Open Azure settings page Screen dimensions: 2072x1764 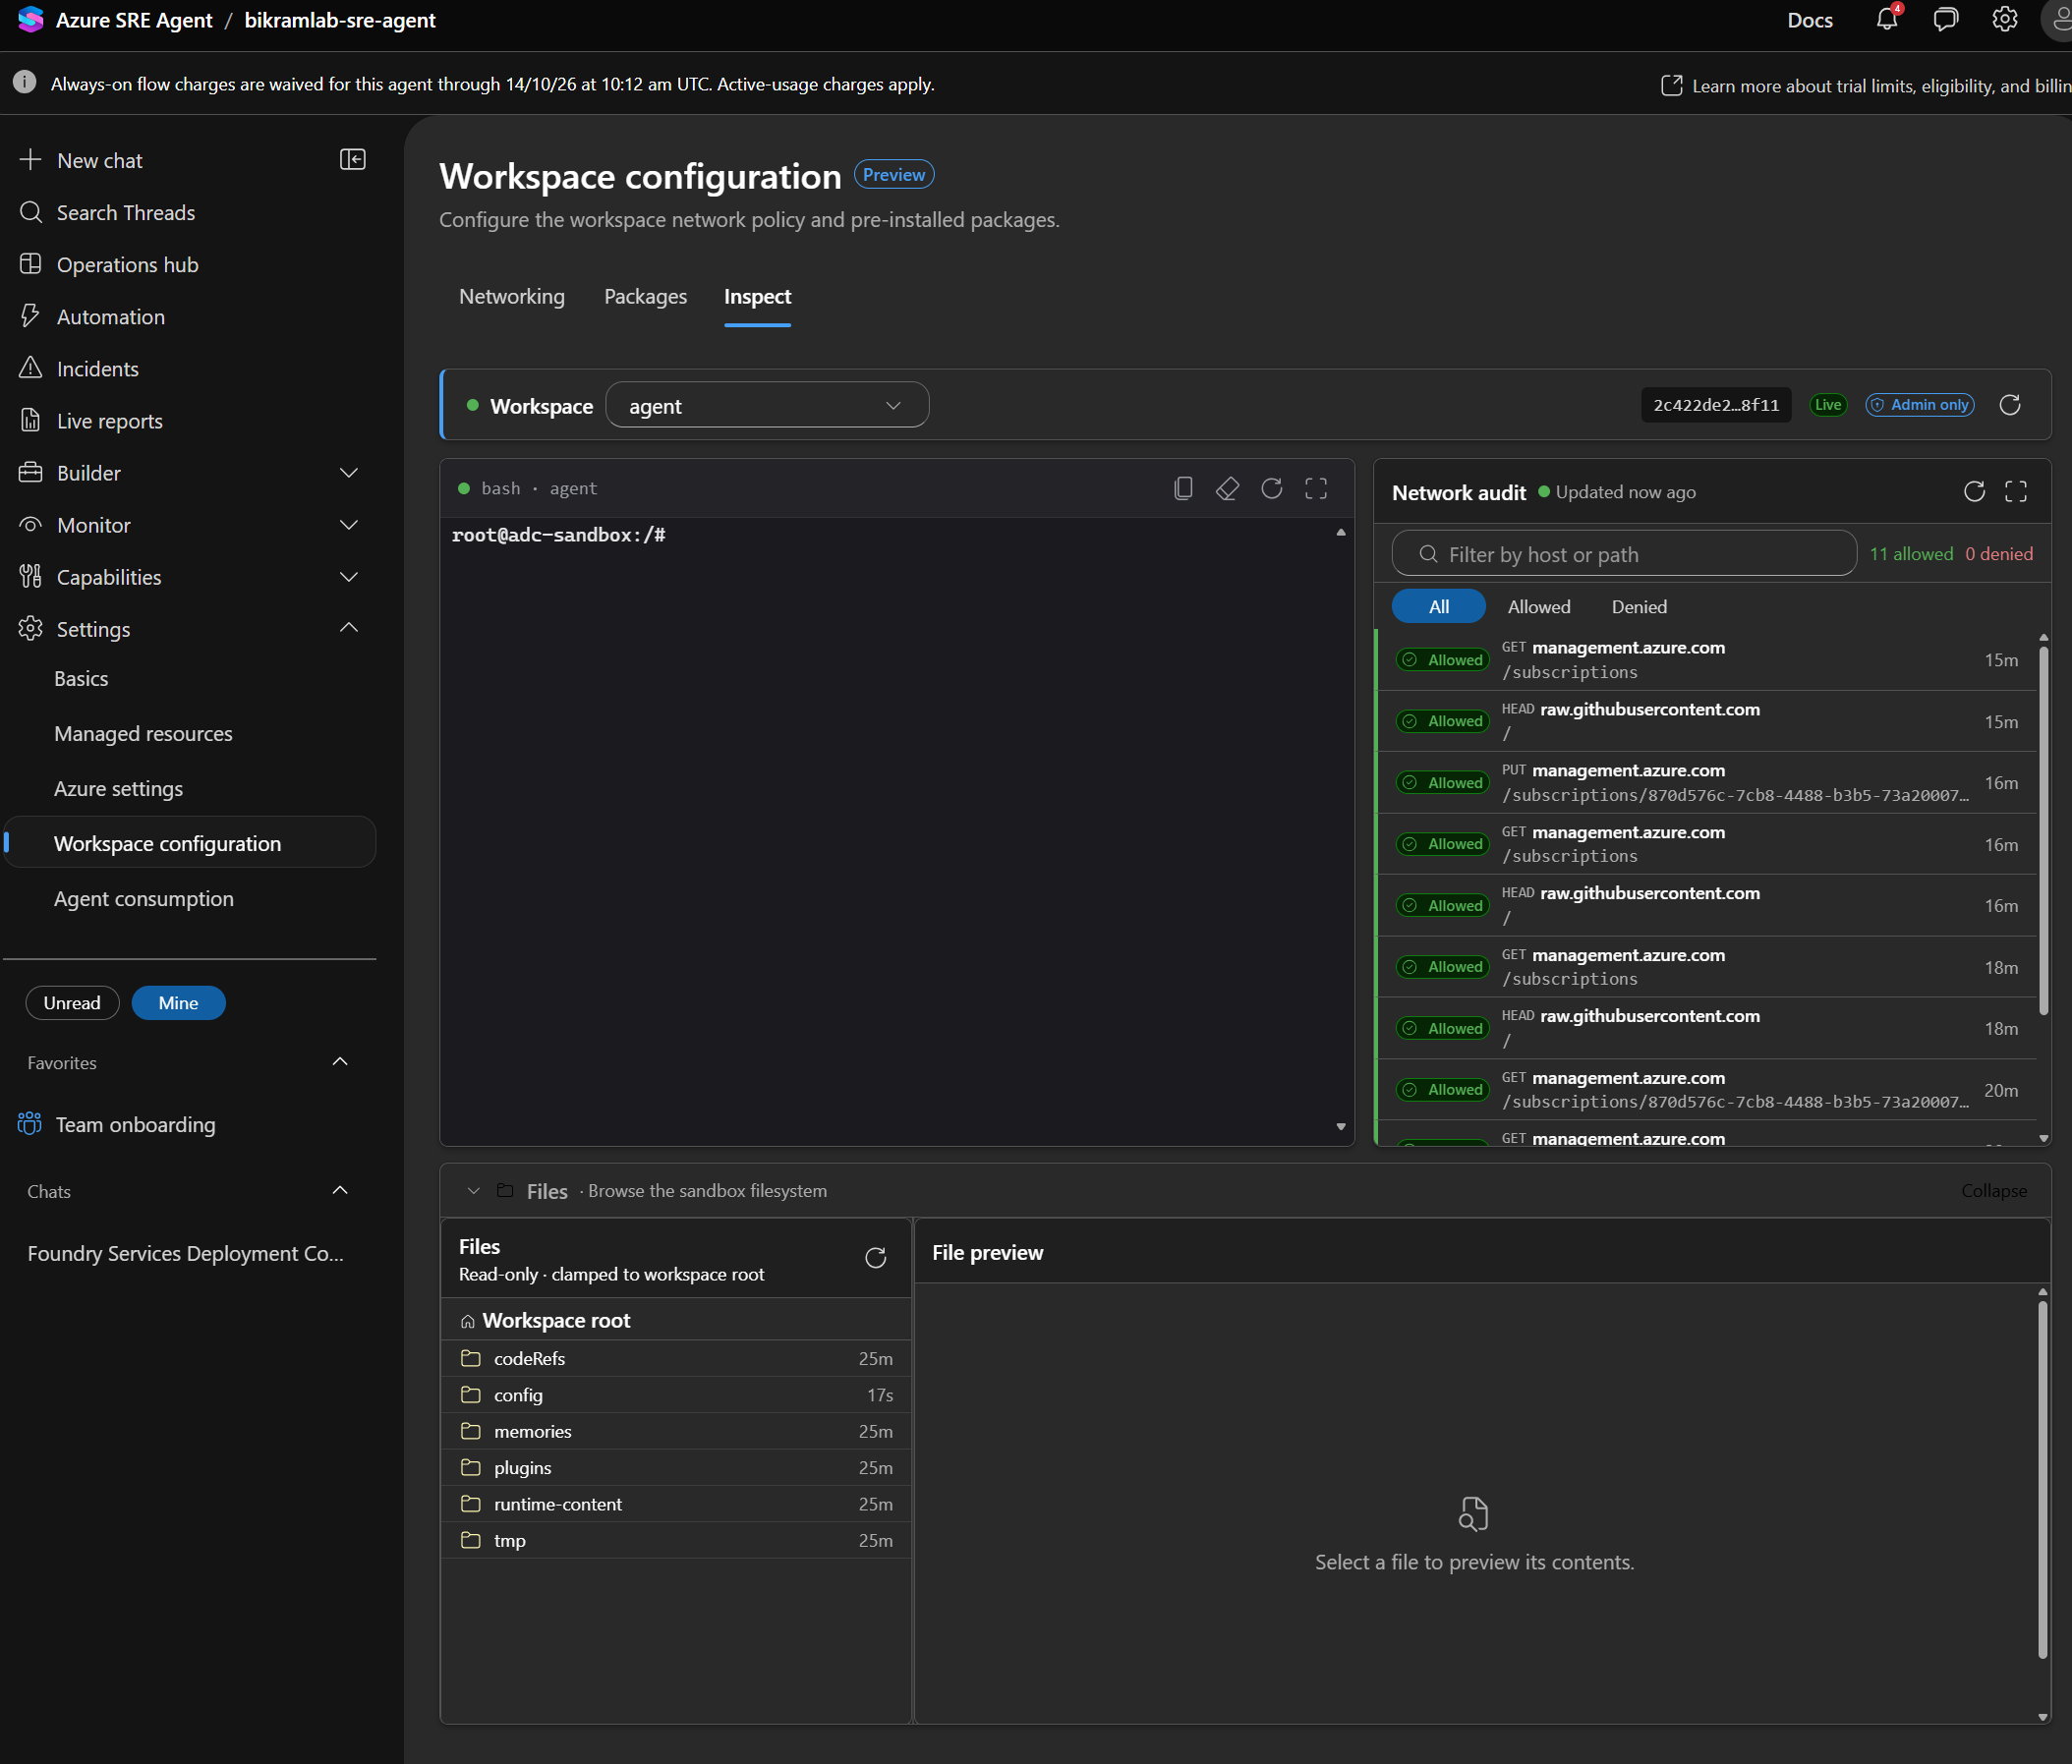tap(118, 788)
